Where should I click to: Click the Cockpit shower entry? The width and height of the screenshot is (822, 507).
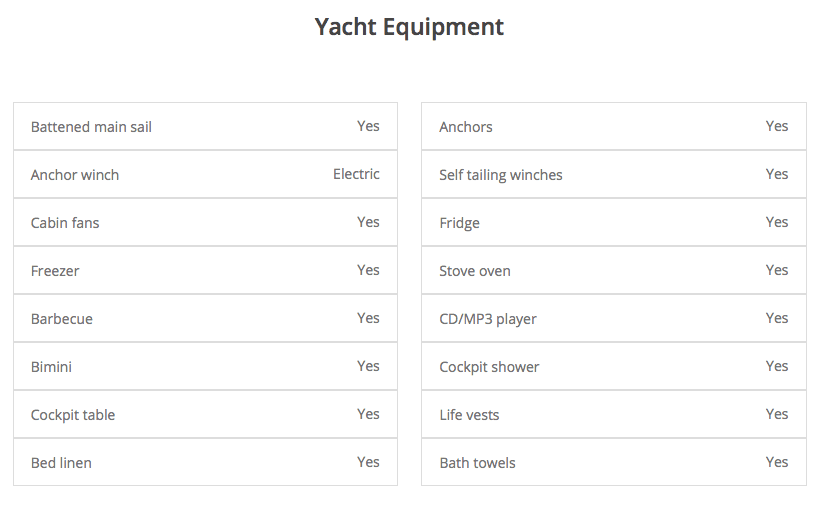point(489,367)
